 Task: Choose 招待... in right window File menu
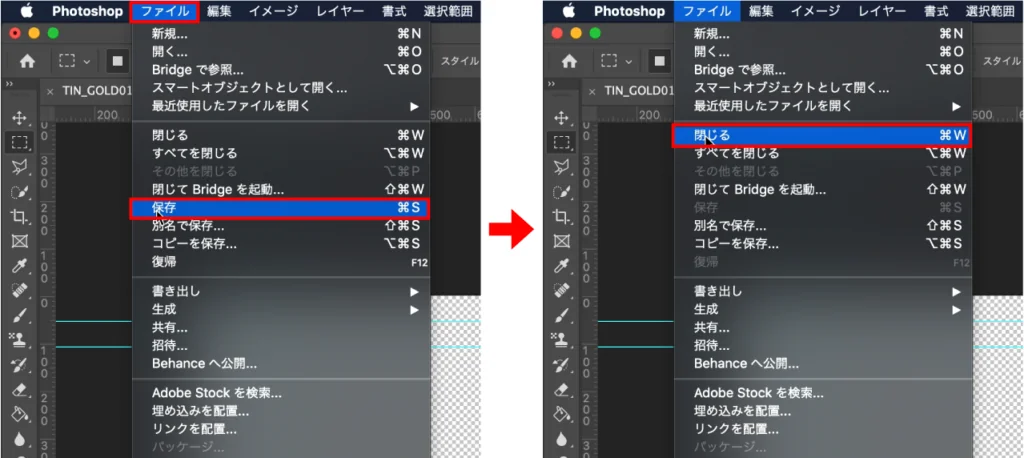tap(823, 346)
